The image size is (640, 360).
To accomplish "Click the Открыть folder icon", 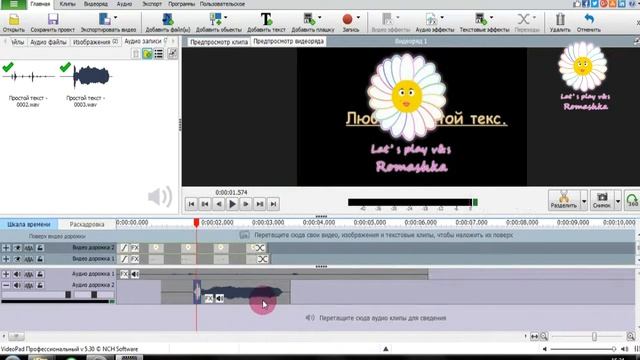I will (13, 19).
